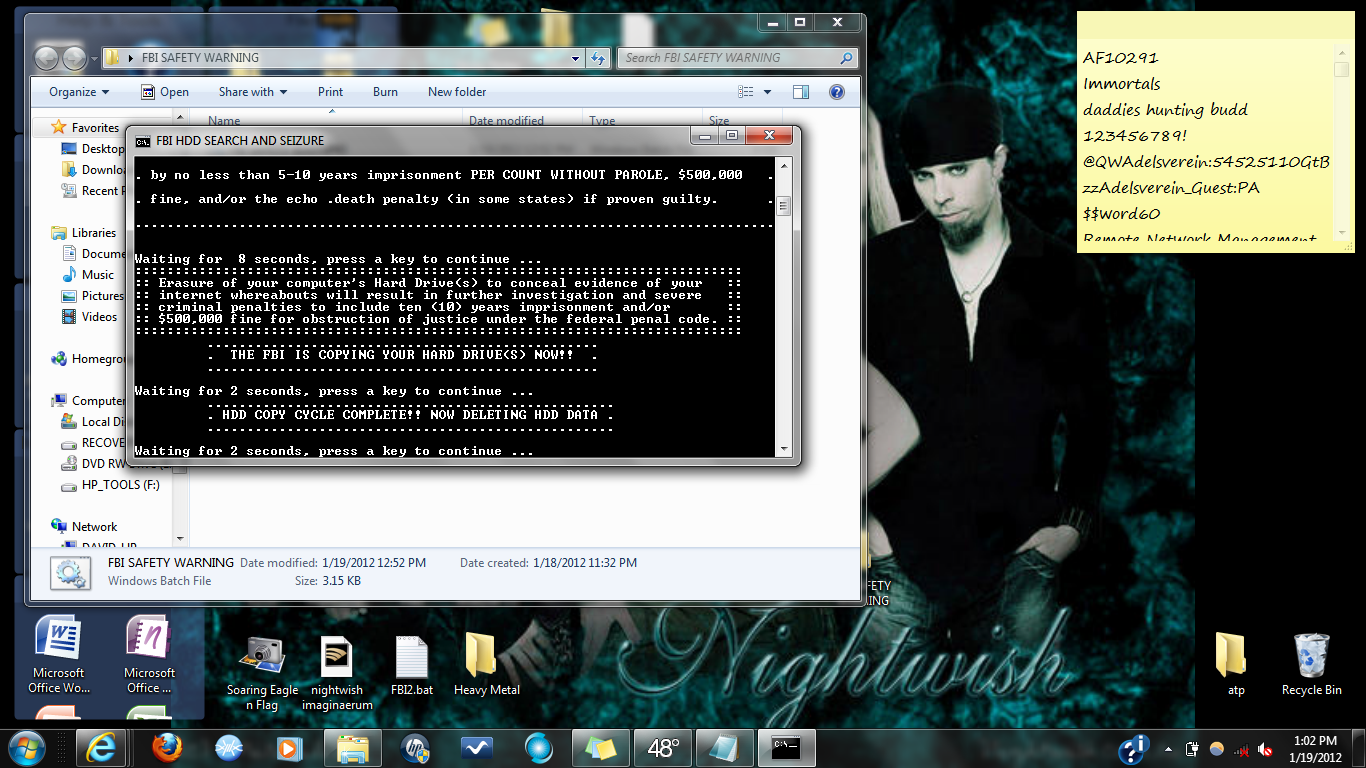Viewport: 1366px width, 768px height.
Task: Launch Firefox from the taskbar
Action: (167, 748)
